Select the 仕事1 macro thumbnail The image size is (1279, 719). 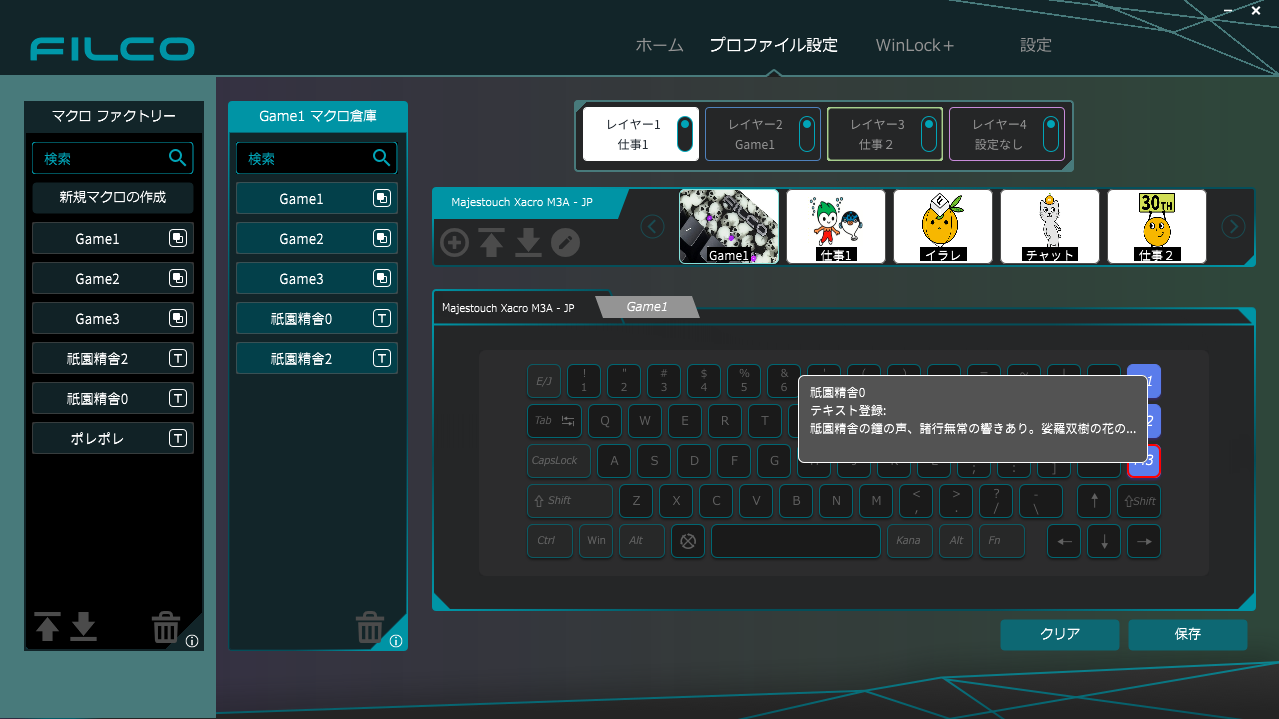(x=835, y=227)
